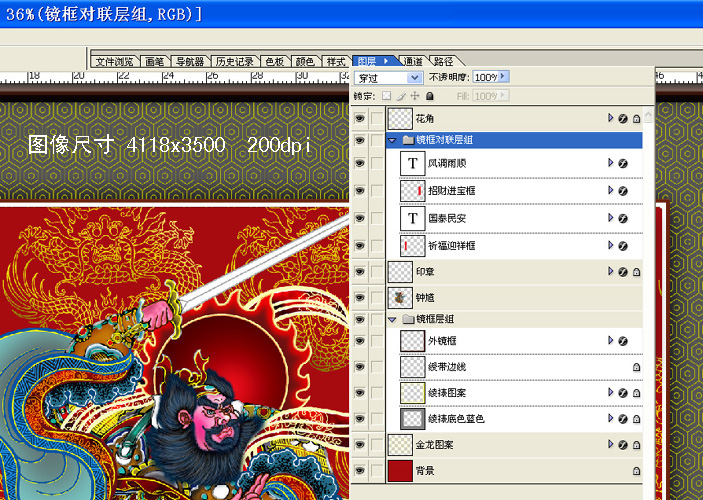Viewport: 703px width, 500px height.
Task: Select the 祈福迎祥框 layer name
Action: [451, 246]
